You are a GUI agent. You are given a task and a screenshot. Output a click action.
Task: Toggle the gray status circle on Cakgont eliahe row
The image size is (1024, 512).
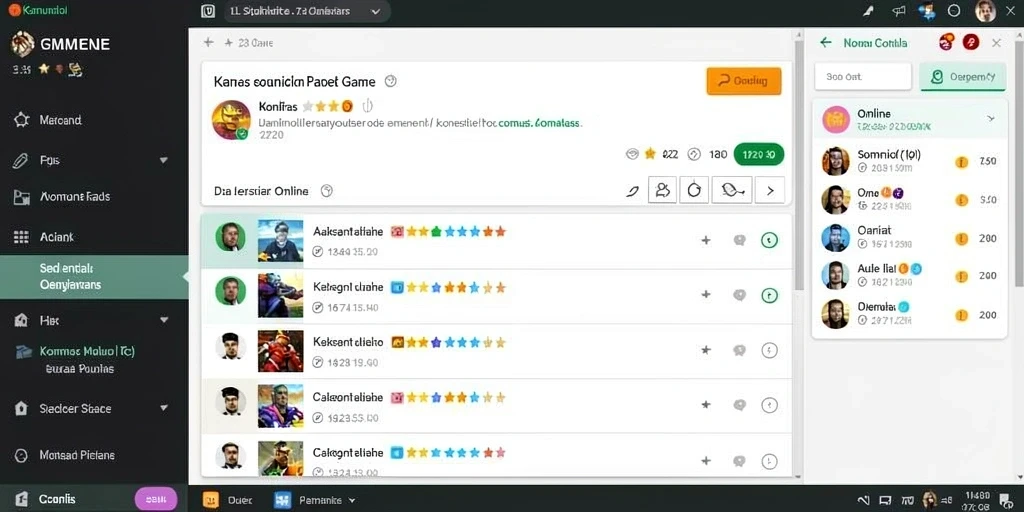(x=769, y=405)
